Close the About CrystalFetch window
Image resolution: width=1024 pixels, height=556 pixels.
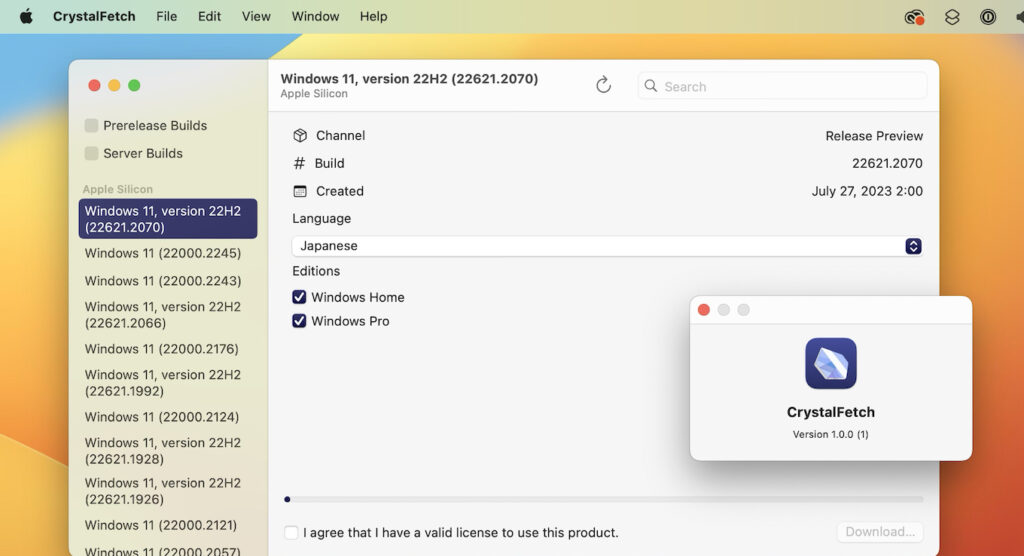(704, 310)
